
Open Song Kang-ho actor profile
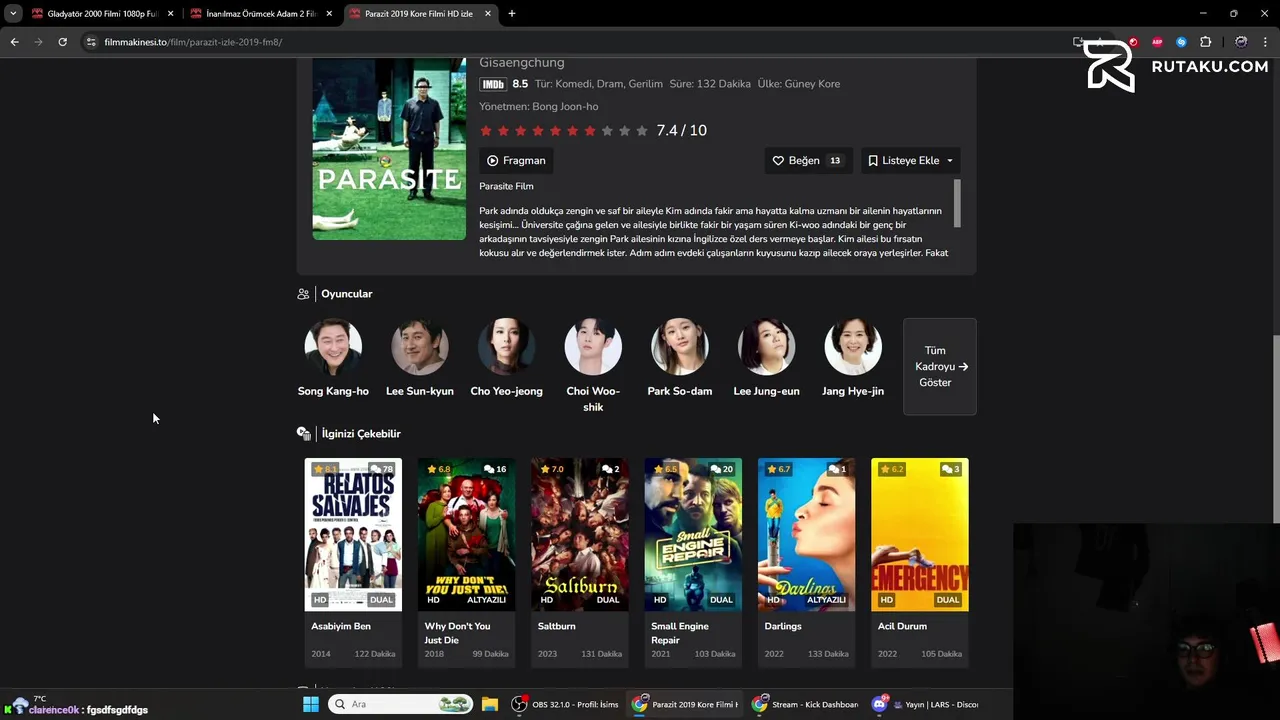click(x=333, y=359)
